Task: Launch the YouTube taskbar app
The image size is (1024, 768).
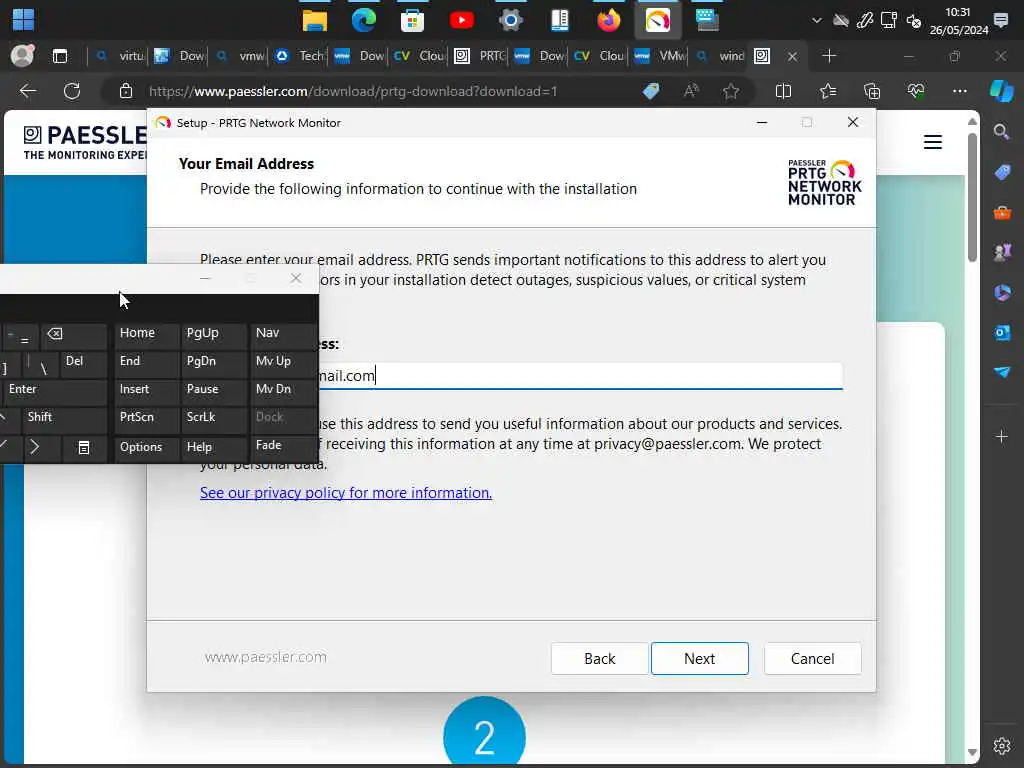Action: click(x=462, y=20)
